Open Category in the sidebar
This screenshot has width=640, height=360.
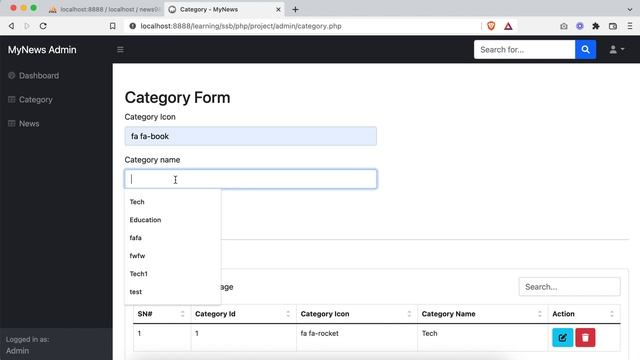[x=36, y=100]
